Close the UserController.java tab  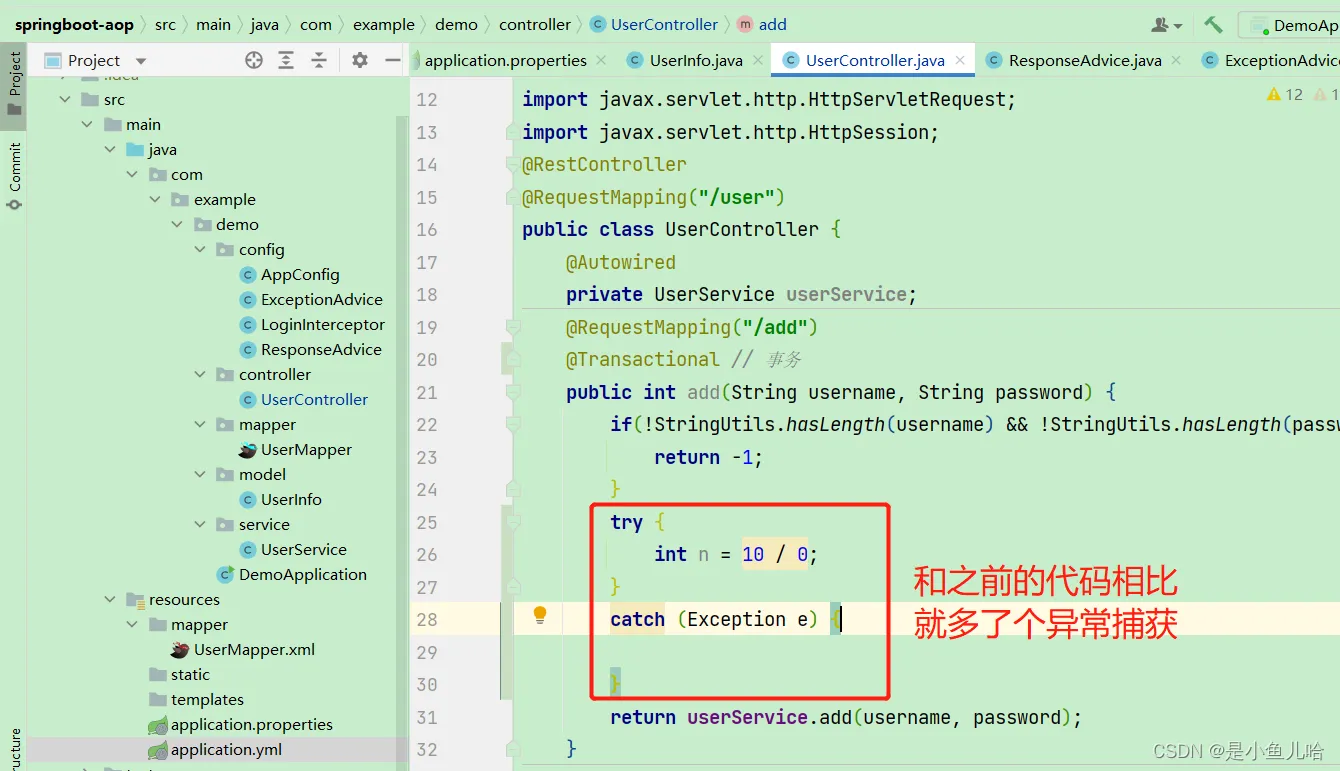pyautogui.click(x=960, y=60)
